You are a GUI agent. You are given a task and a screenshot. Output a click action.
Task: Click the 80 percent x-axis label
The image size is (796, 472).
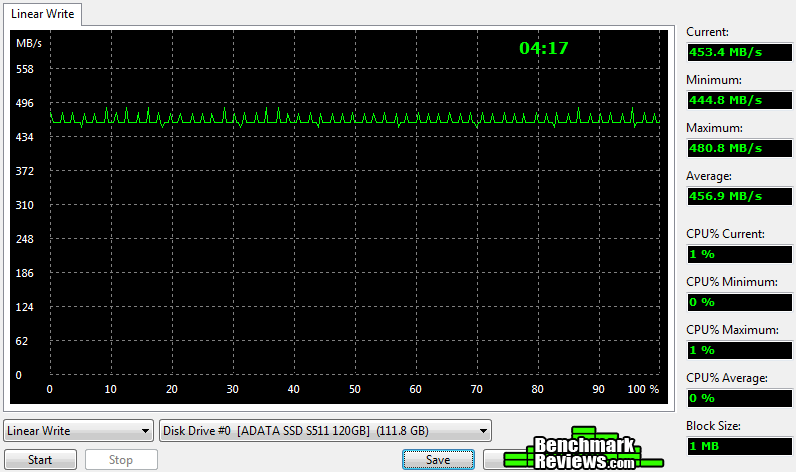click(537, 389)
